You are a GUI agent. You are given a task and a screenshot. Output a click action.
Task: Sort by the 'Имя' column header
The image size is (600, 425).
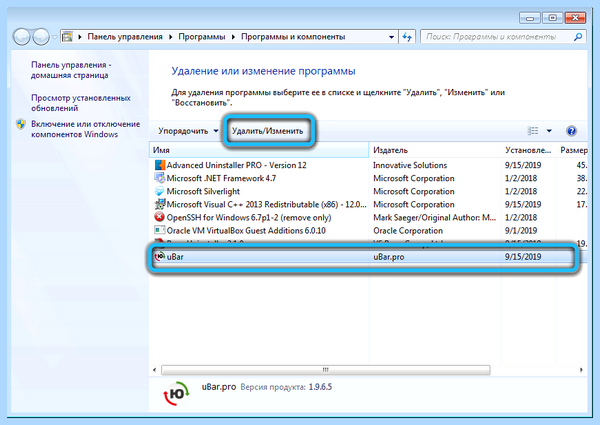[x=259, y=150]
